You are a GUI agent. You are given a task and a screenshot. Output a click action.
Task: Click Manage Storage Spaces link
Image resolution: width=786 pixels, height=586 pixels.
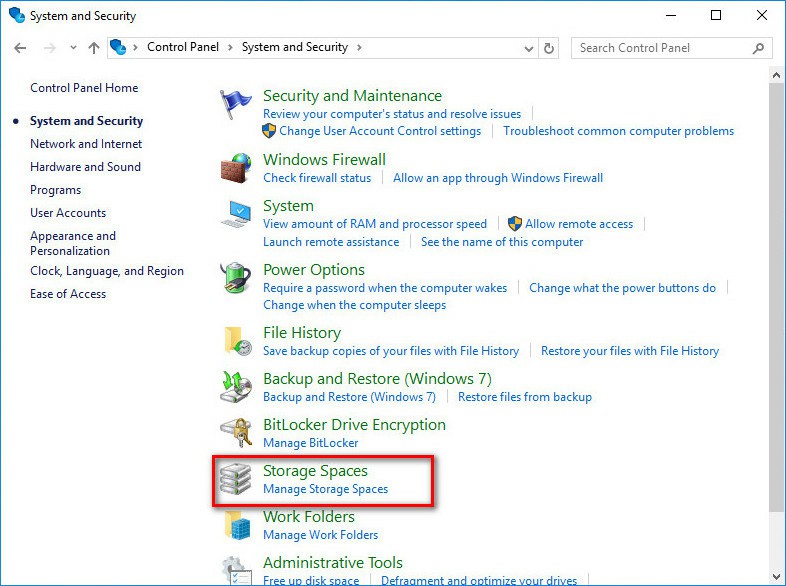325,489
